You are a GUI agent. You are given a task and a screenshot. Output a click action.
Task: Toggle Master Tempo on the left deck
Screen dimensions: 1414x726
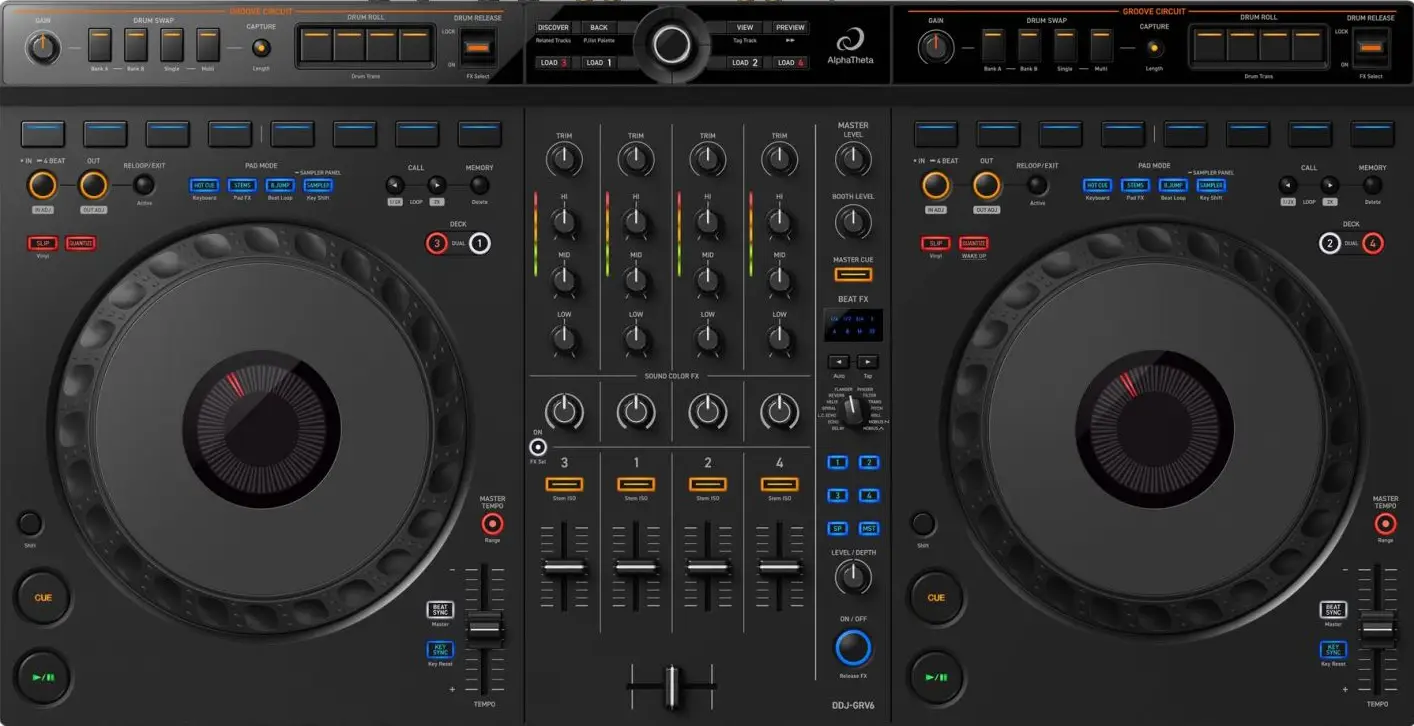point(492,523)
